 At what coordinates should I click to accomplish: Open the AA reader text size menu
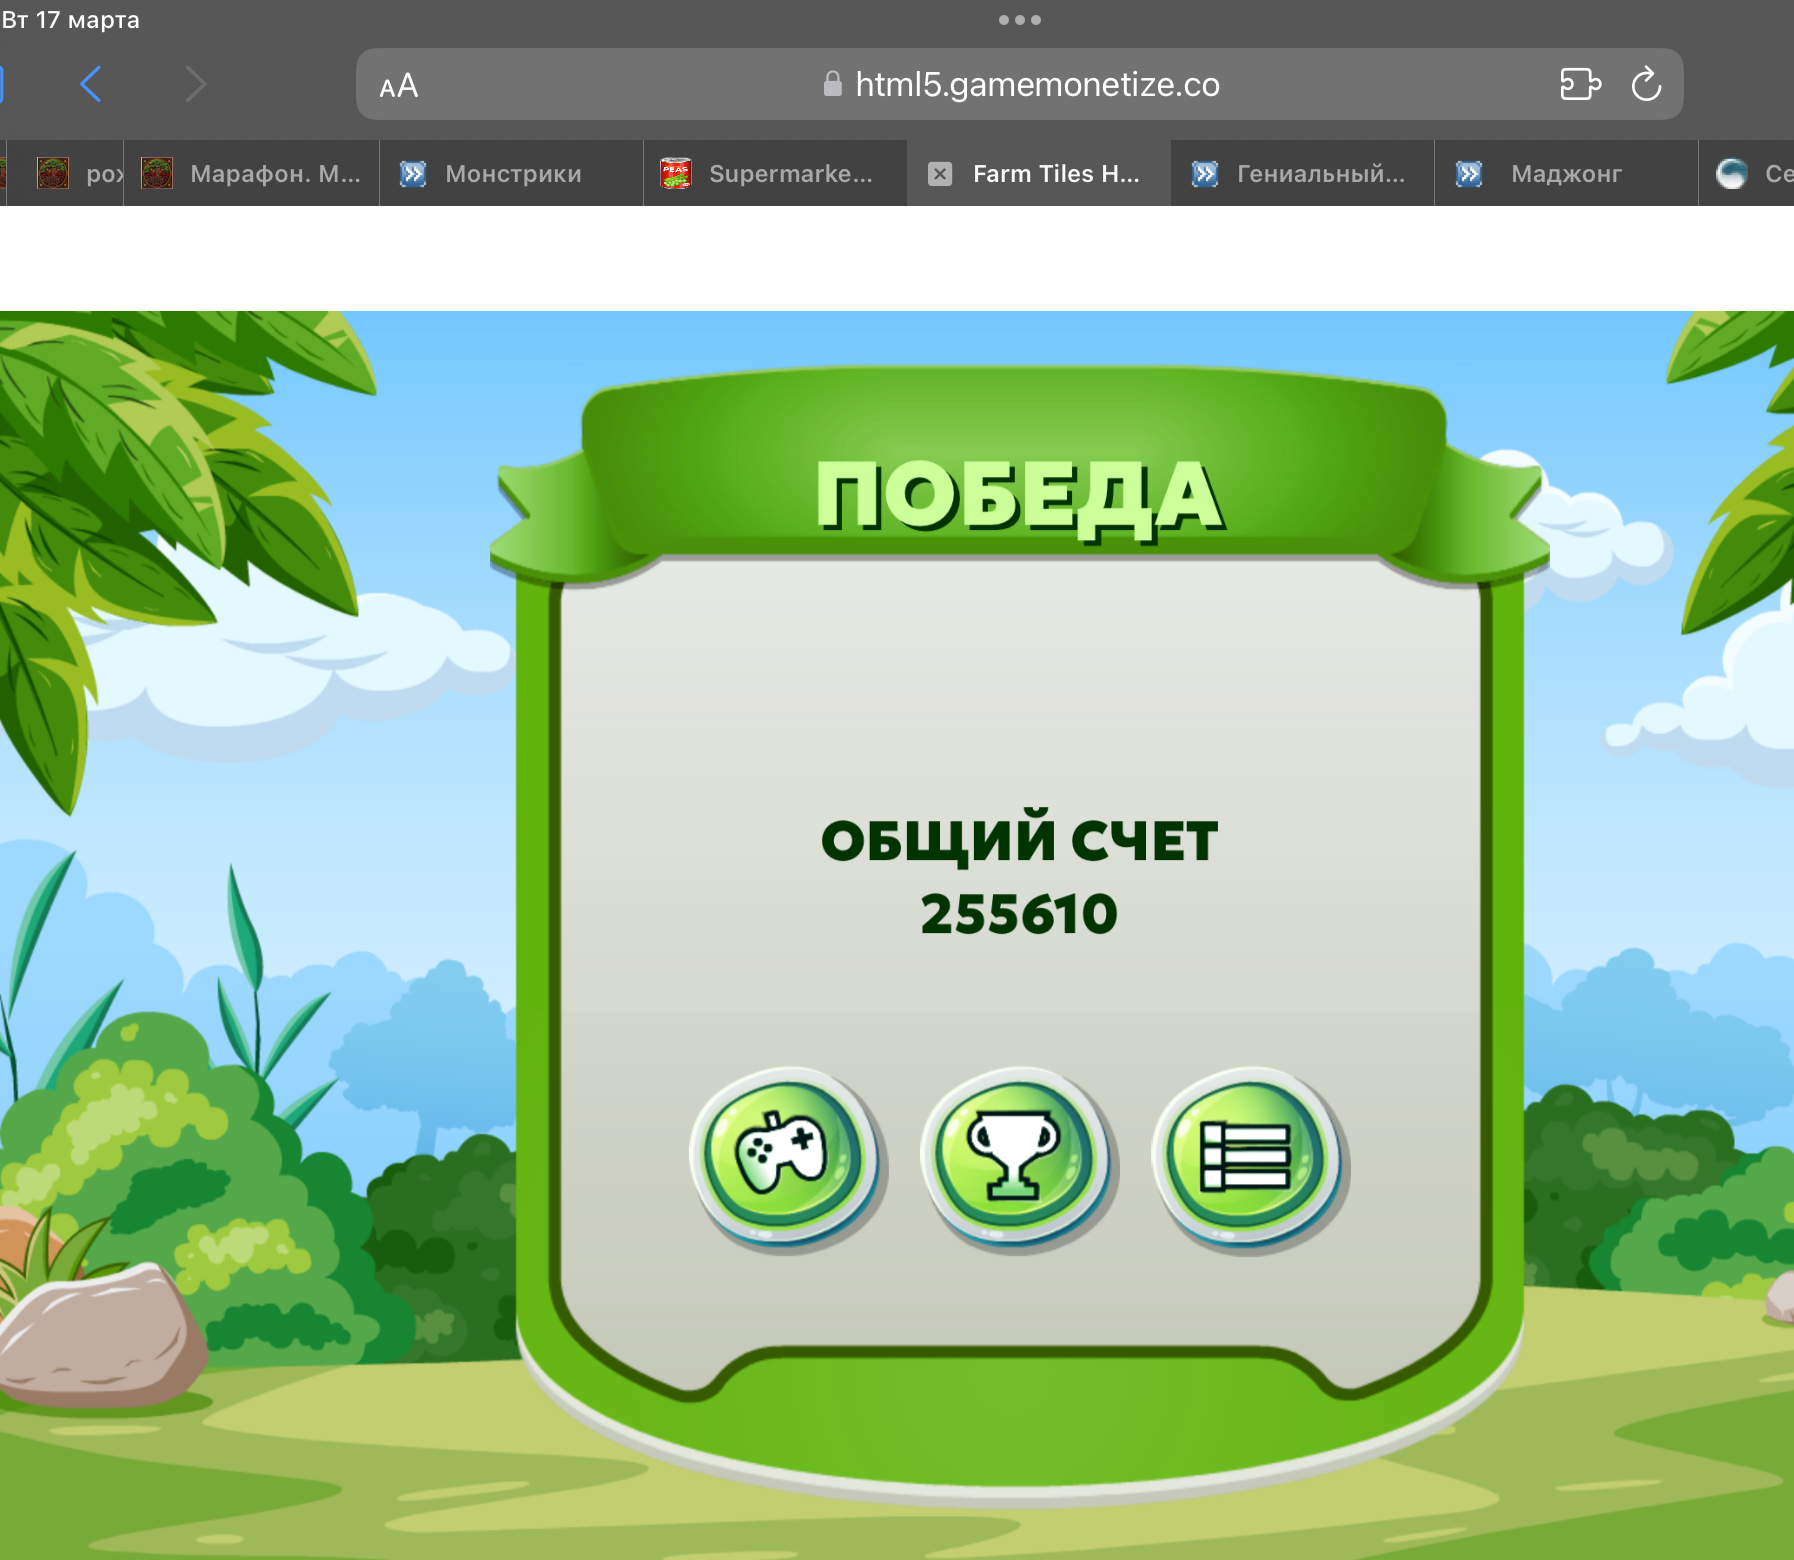pos(398,86)
